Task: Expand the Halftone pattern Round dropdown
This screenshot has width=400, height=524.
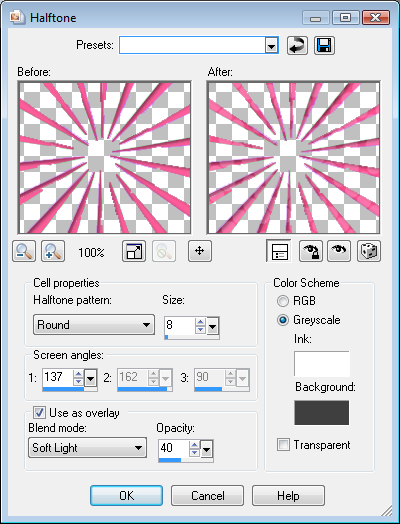Action: coord(94,324)
